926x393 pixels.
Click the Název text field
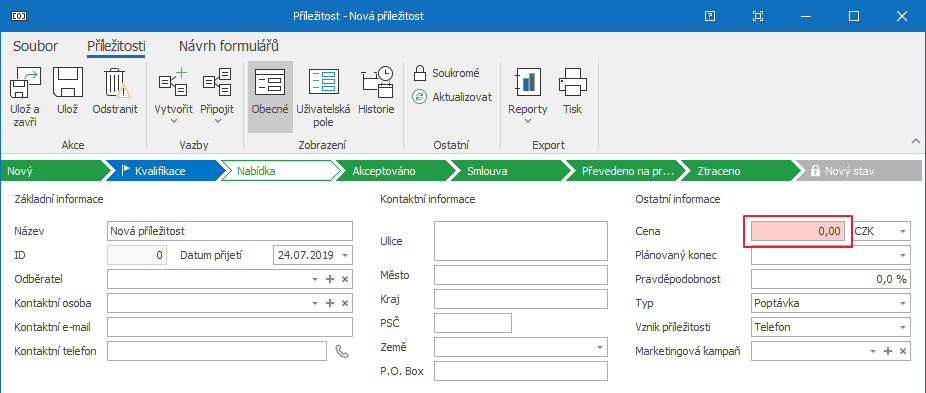pos(230,231)
